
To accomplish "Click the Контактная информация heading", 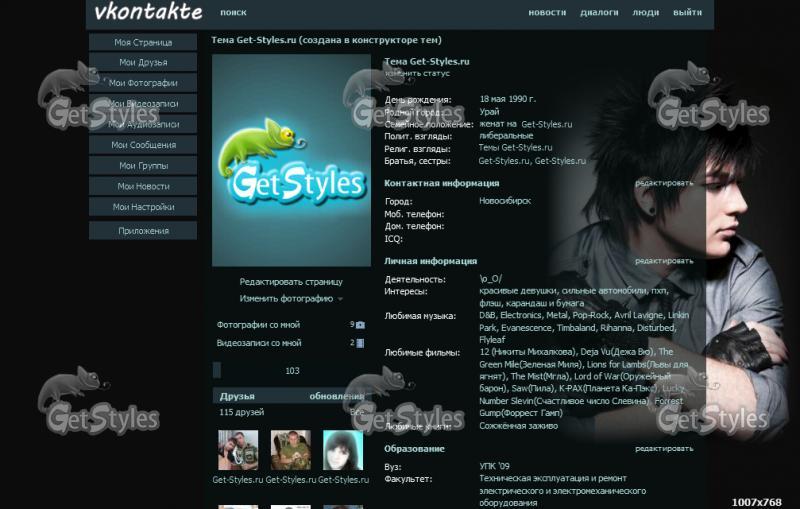I will coord(441,183).
